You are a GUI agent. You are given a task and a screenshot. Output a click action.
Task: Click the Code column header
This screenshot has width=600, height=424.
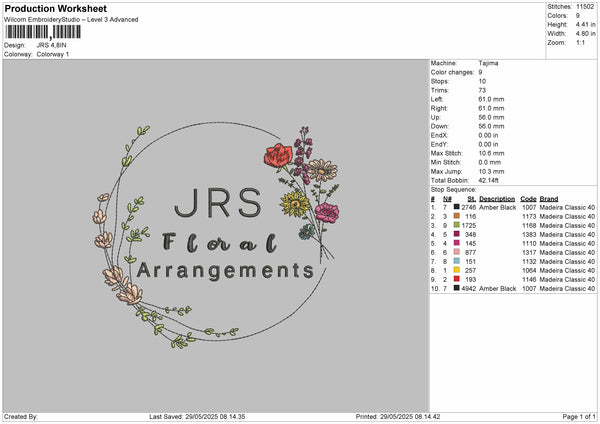click(528, 198)
